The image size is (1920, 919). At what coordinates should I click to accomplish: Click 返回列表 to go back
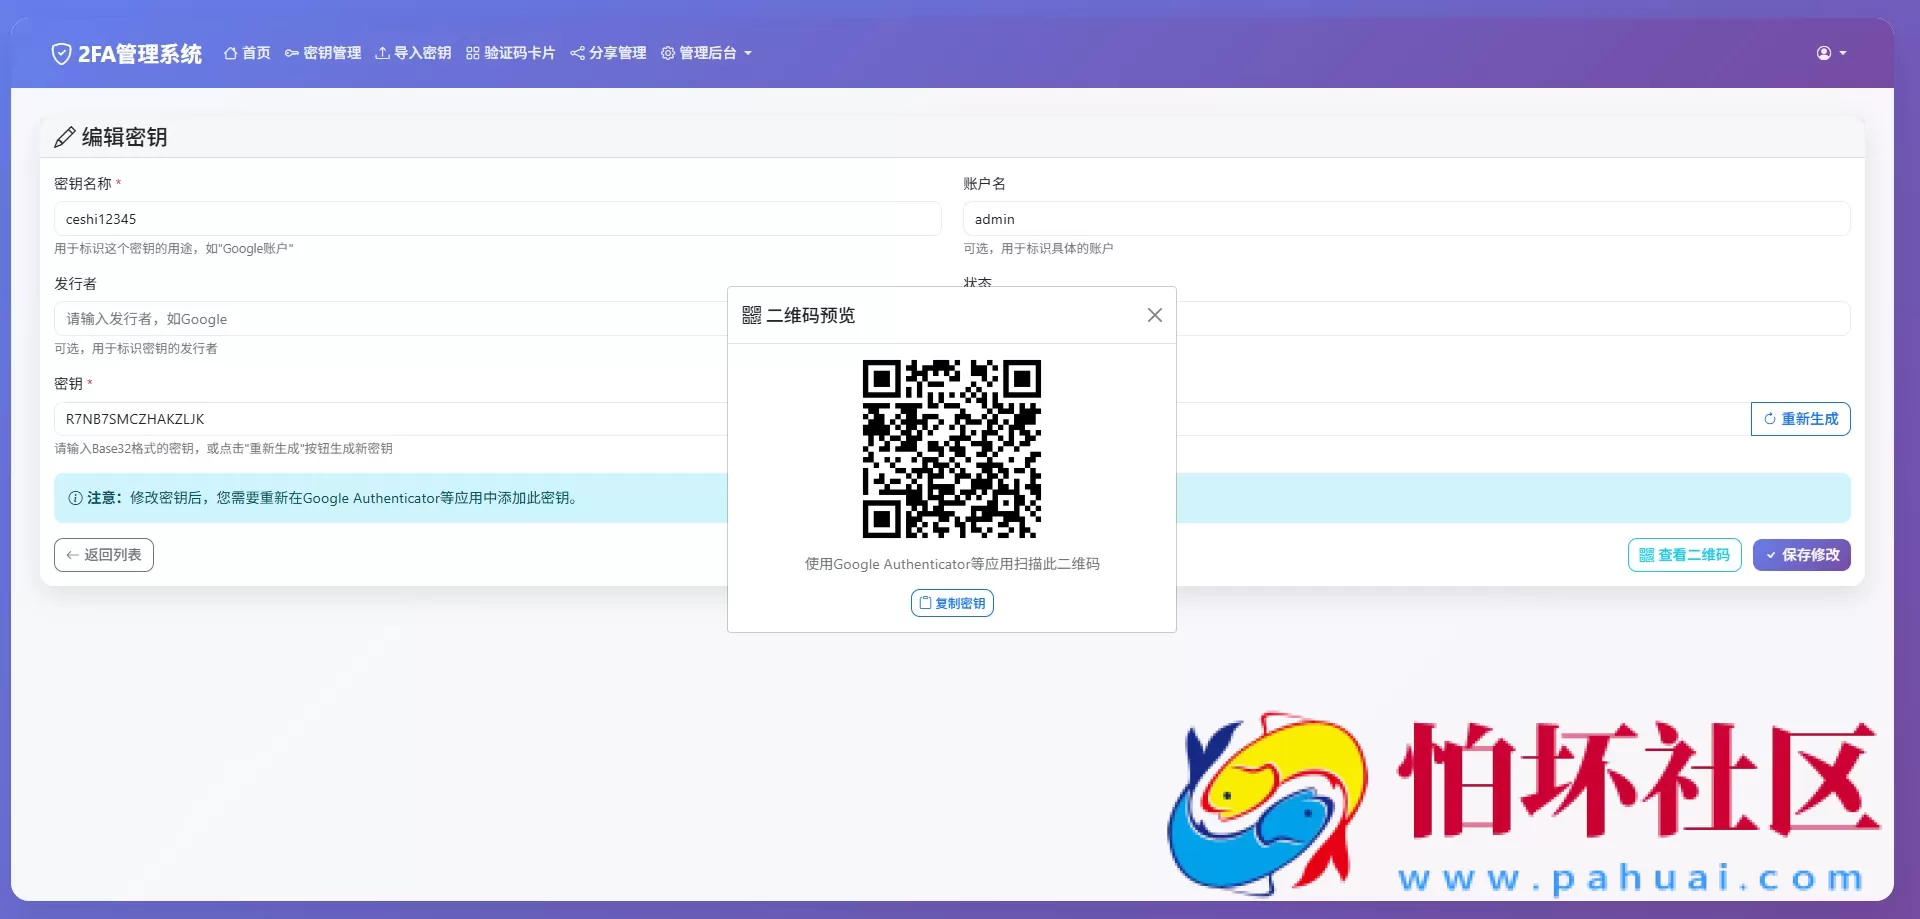(103, 555)
